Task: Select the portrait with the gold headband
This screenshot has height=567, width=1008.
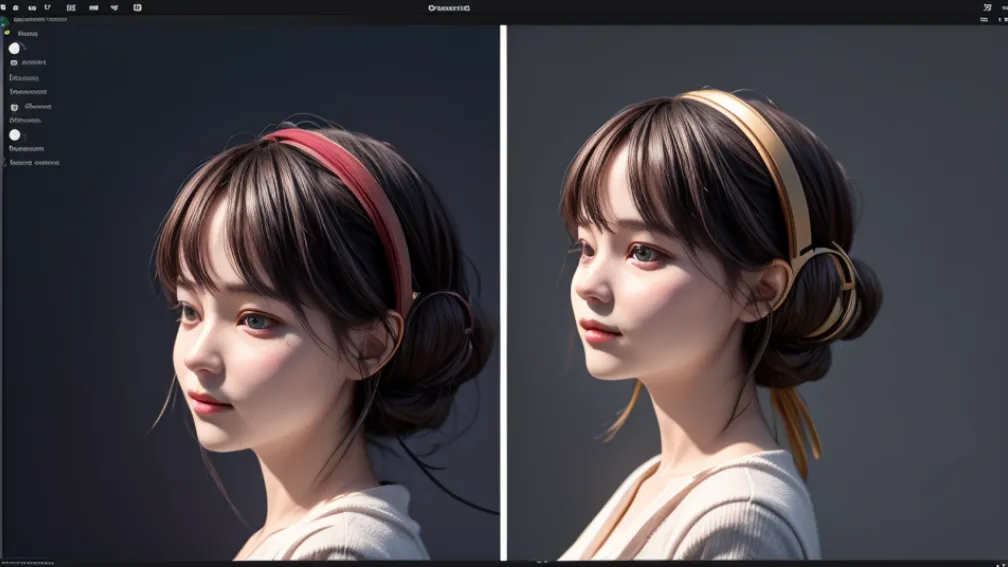Action: pyautogui.click(x=757, y=293)
